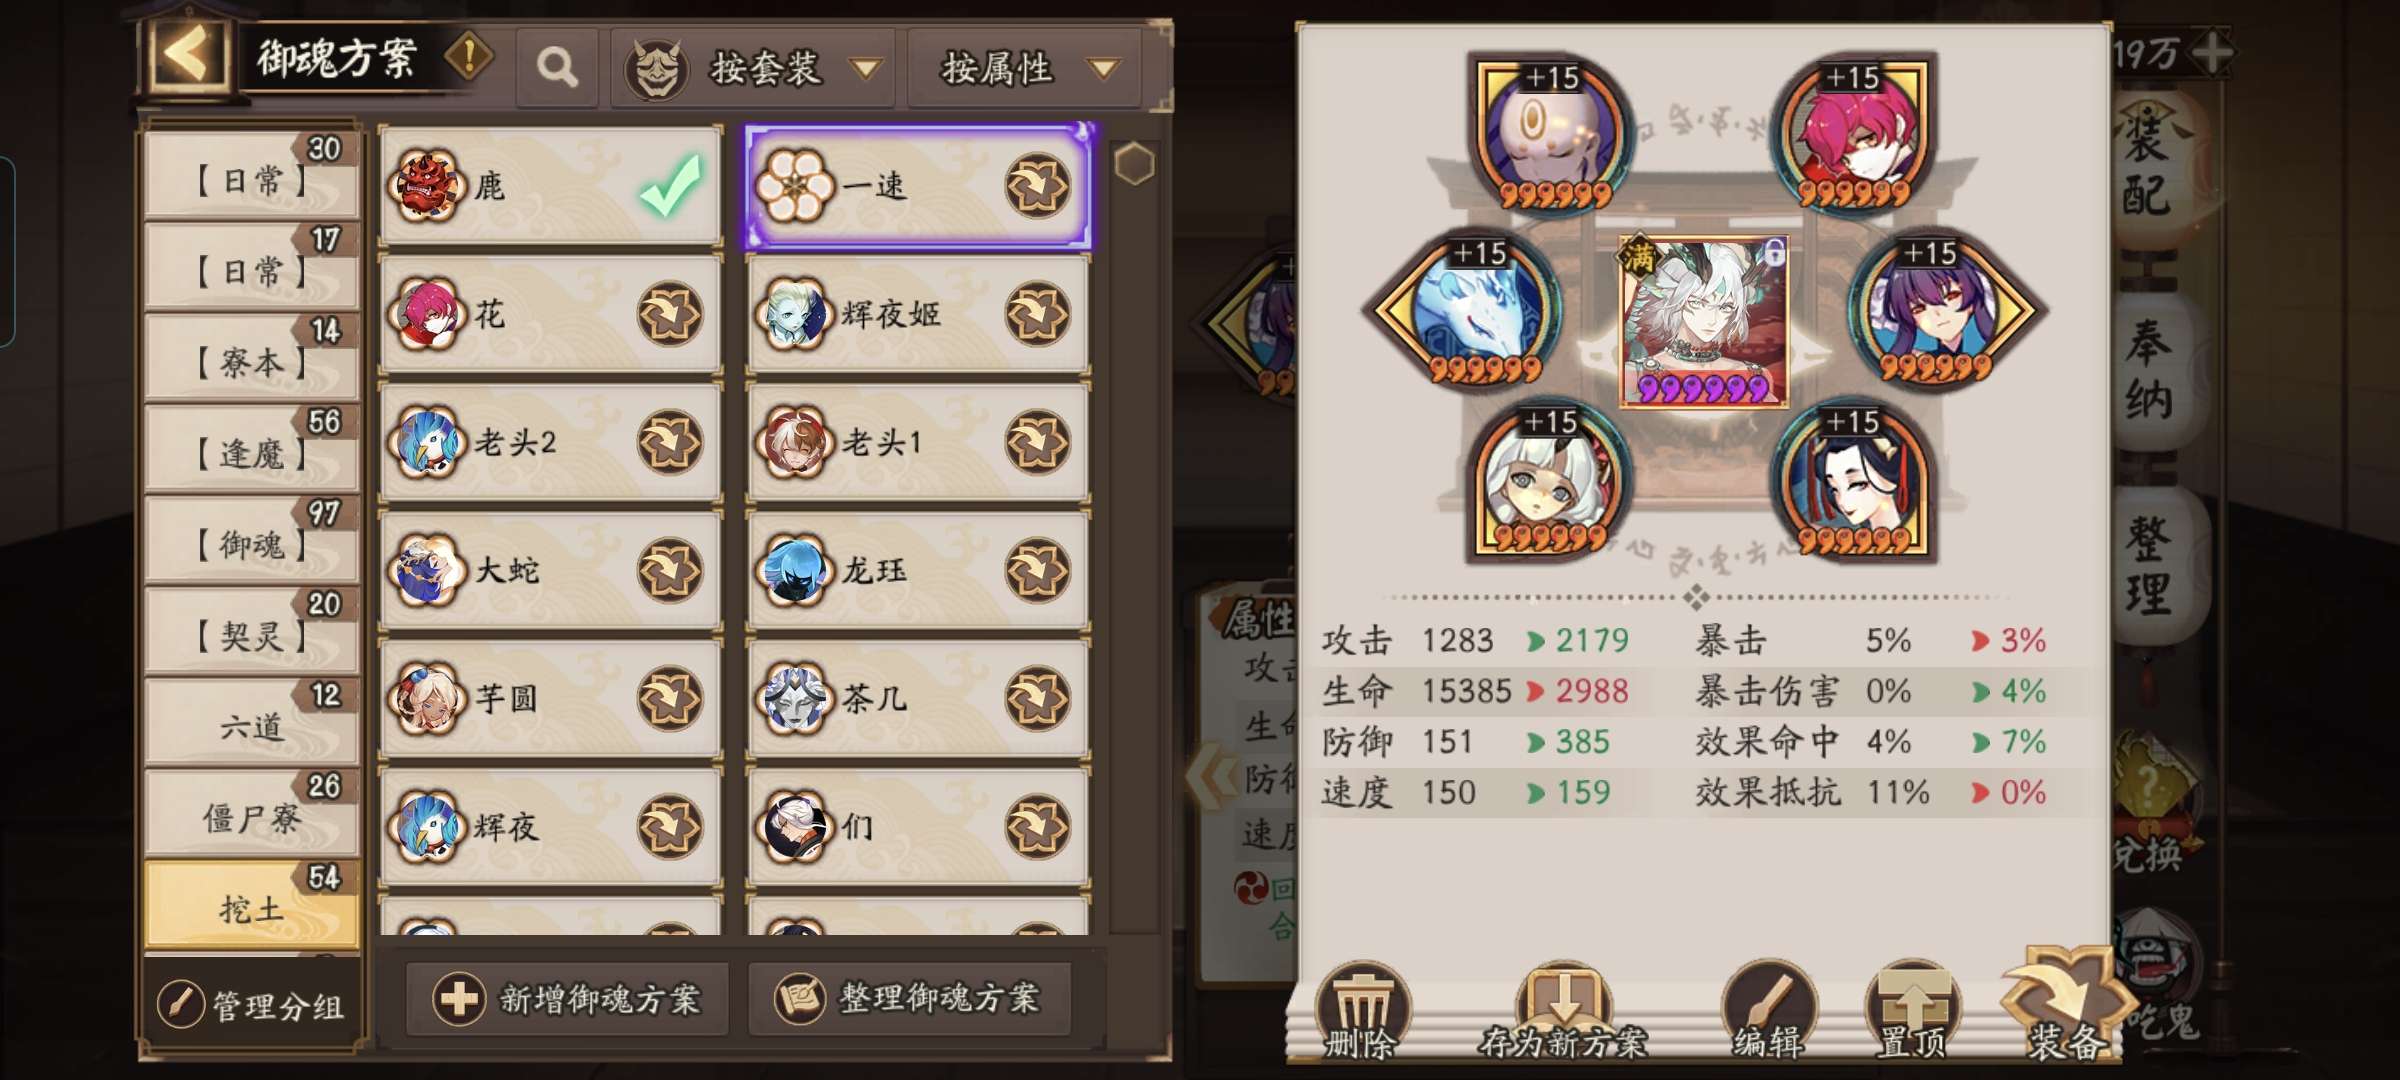
Task: Toggle the lock on center shikigami portrait
Action: pos(1773,251)
